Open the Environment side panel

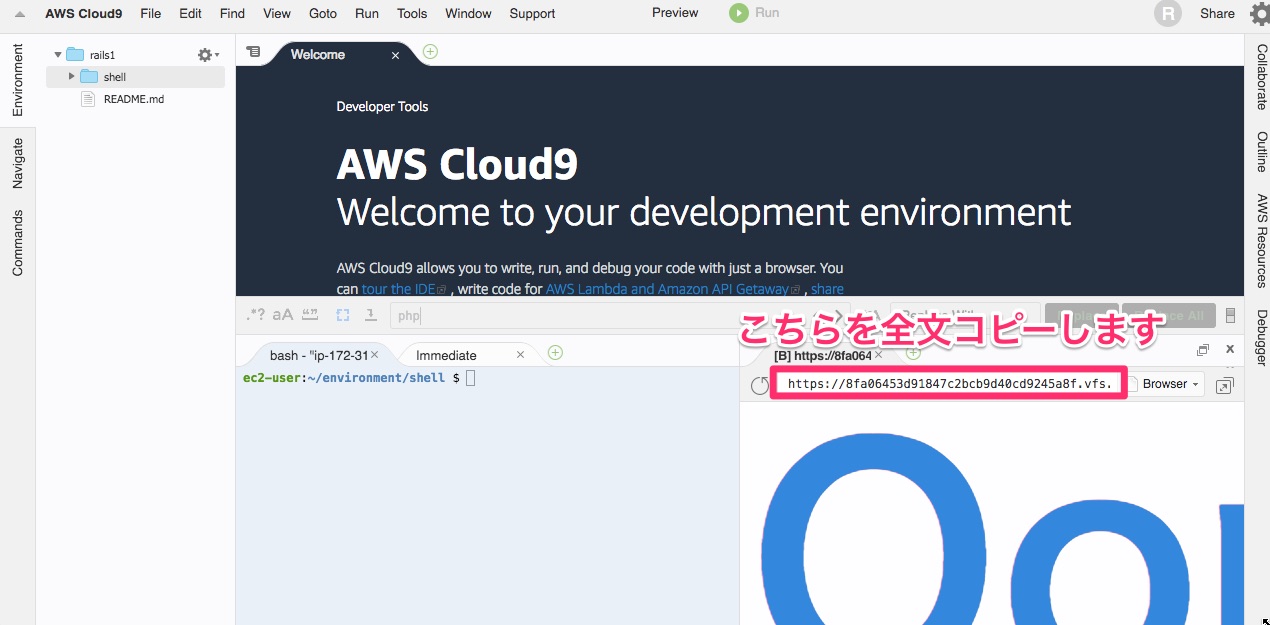click(x=17, y=80)
